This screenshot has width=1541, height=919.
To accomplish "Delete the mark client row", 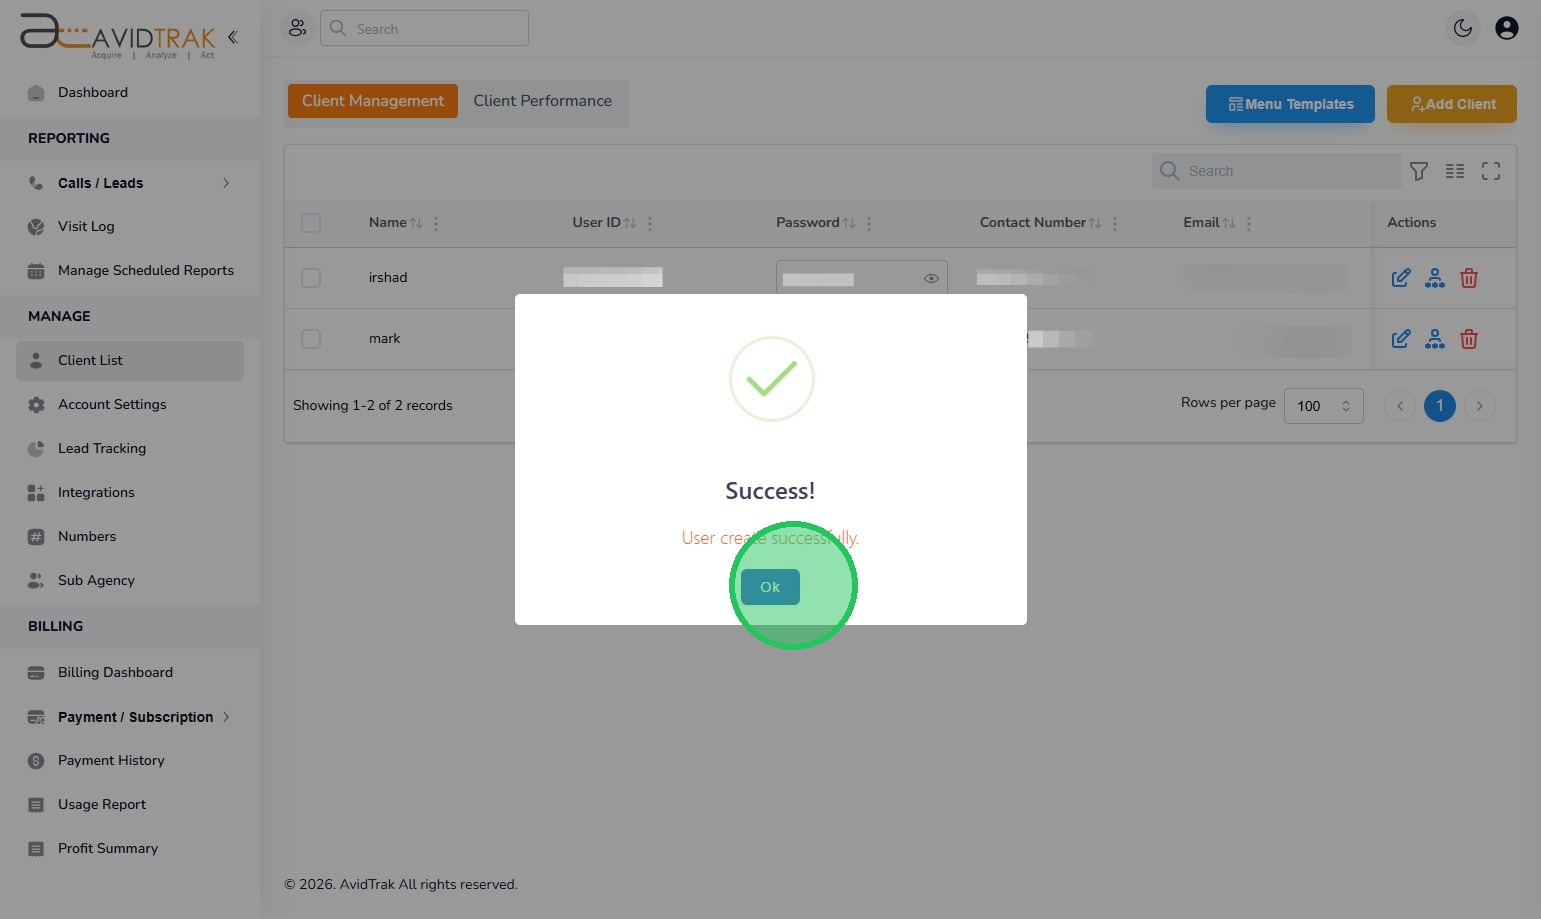I will tap(1469, 339).
